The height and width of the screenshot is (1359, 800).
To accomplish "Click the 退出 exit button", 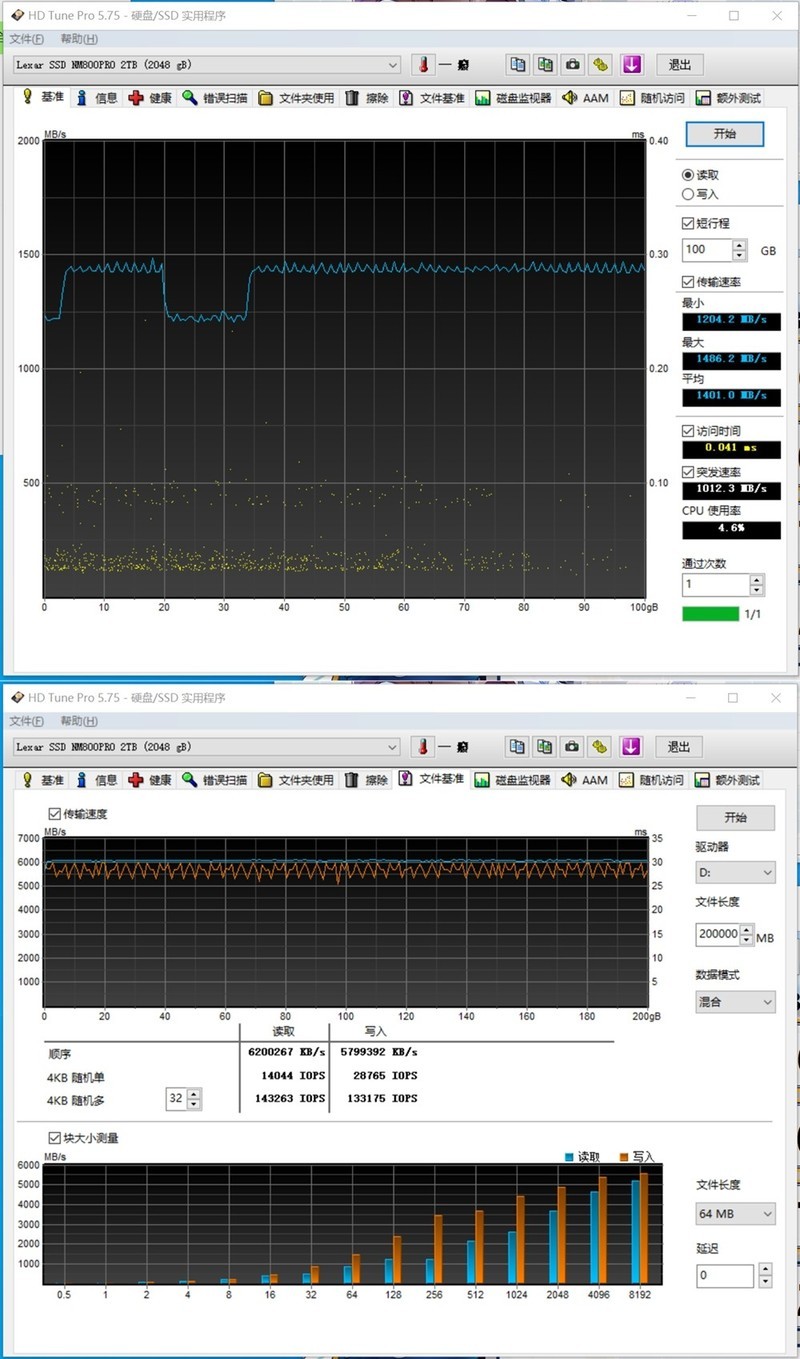I will [x=679, y=64].
